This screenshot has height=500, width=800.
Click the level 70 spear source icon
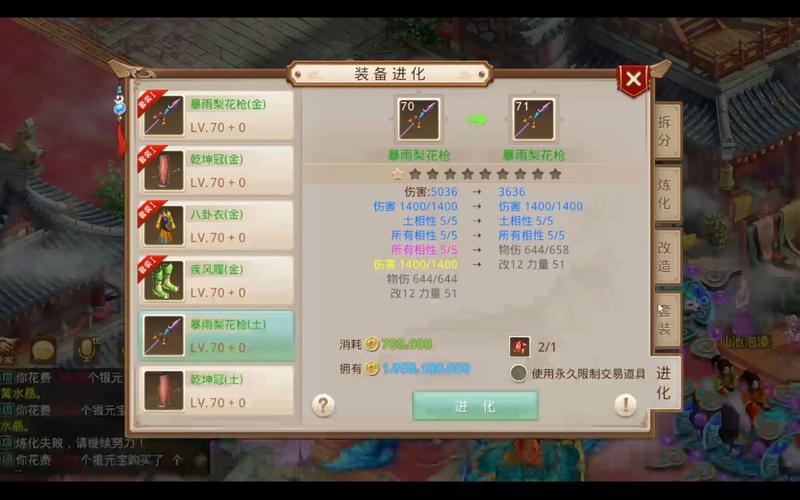(x=419, y=119)
